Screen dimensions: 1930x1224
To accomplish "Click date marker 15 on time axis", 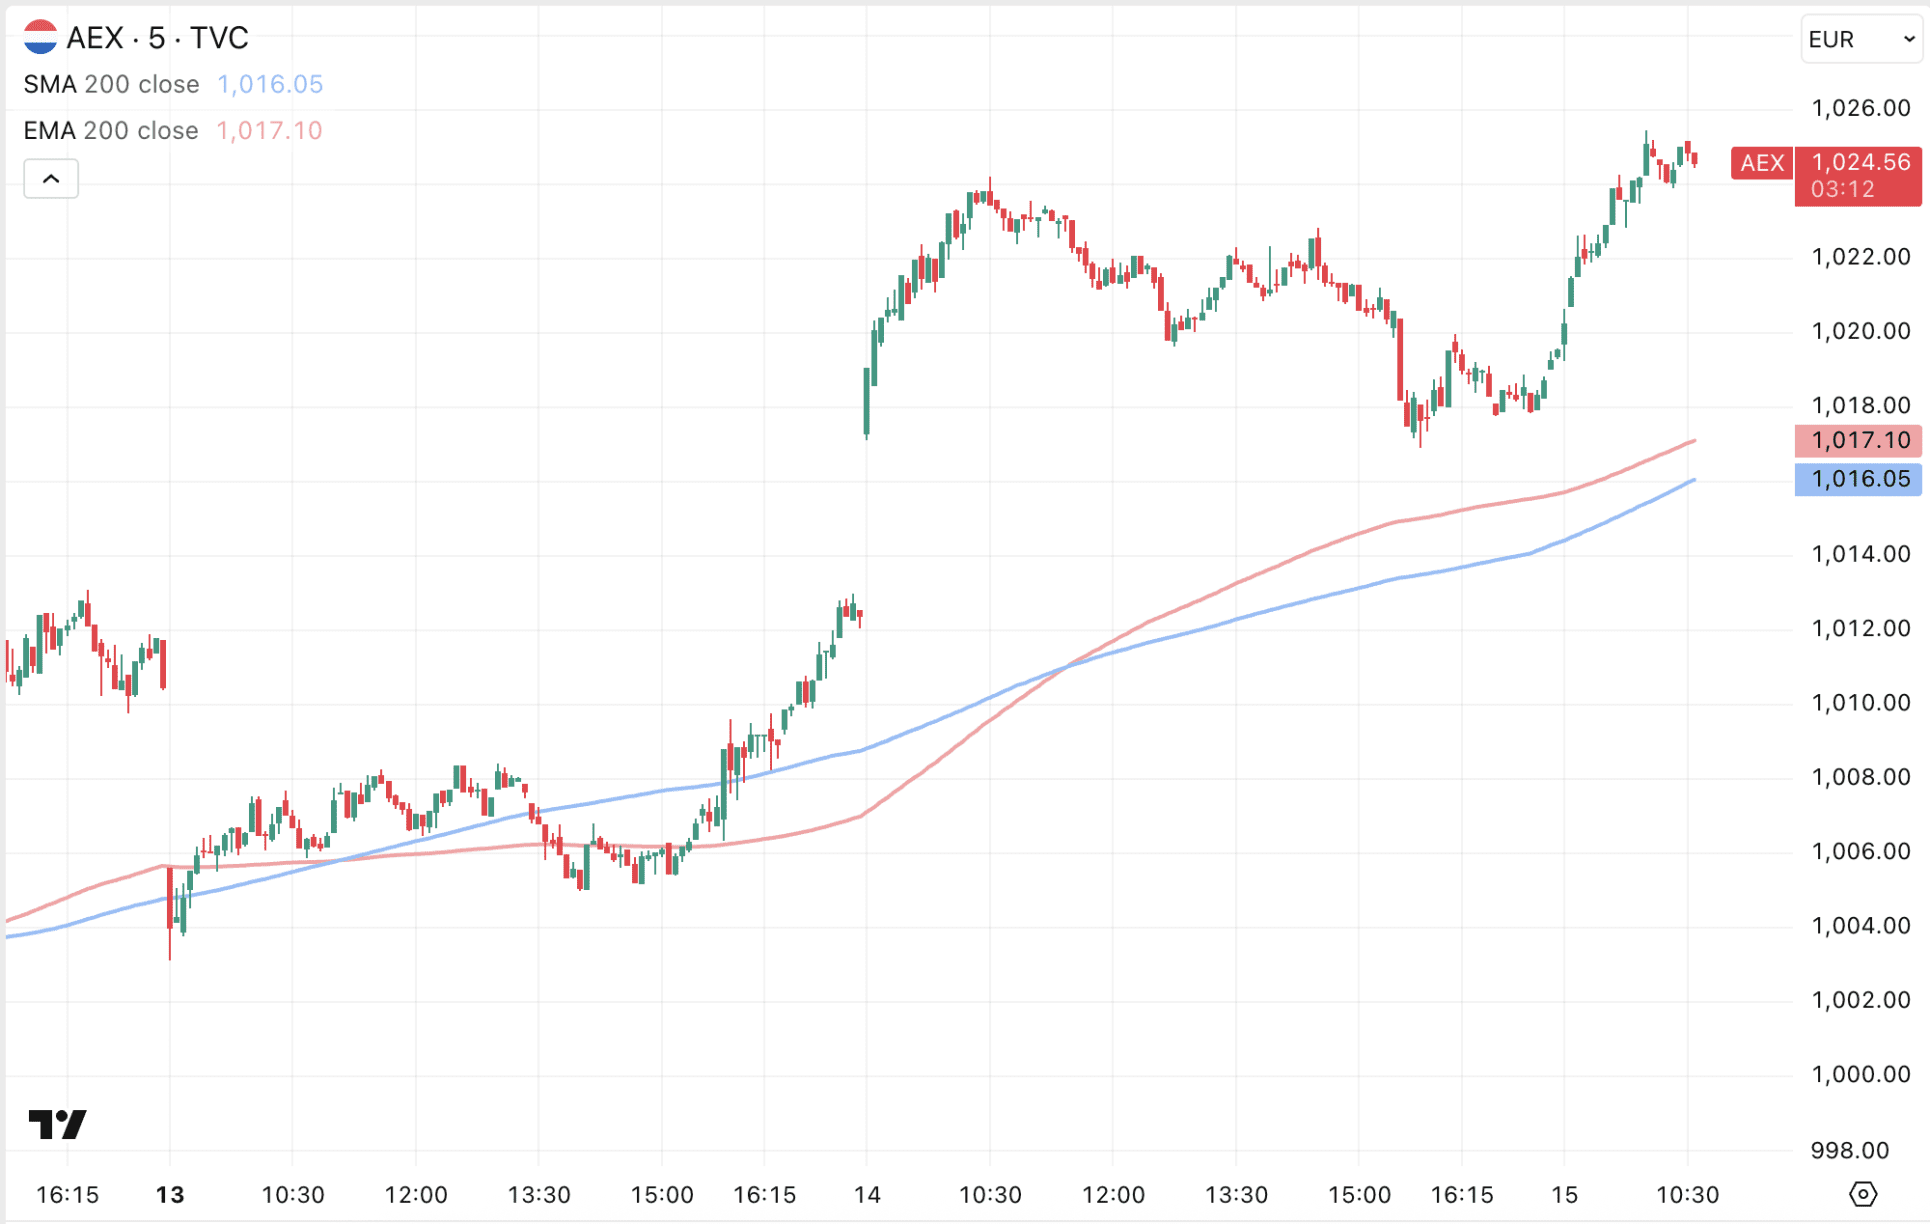I will point(1564,1194).
